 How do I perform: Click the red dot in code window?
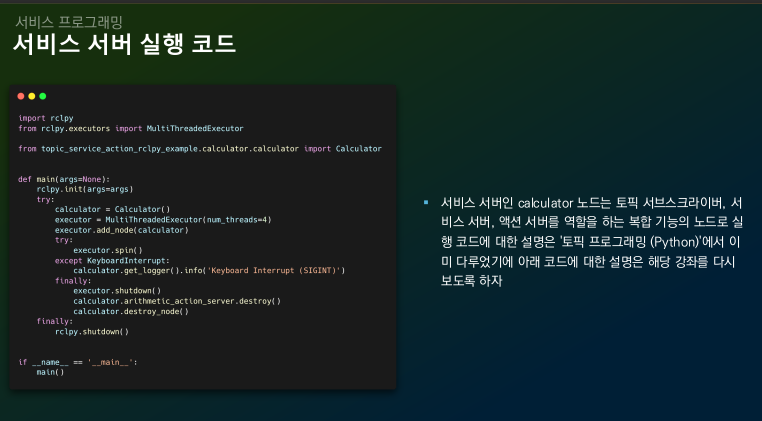tap(21, 96)
